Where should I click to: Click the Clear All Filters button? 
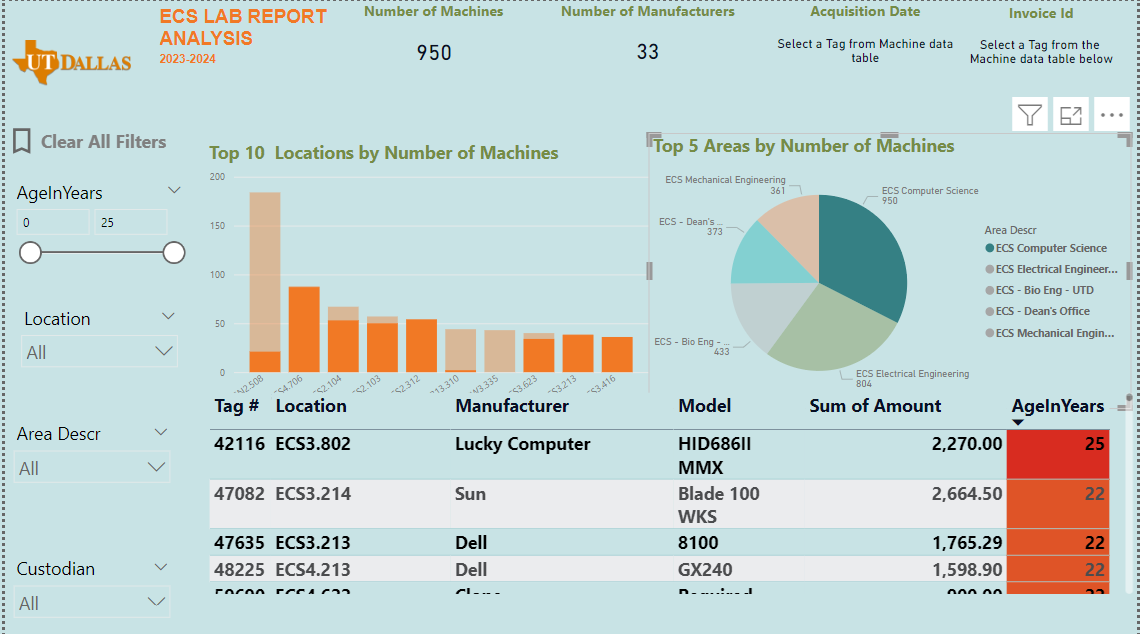click(x=103, y=142)
